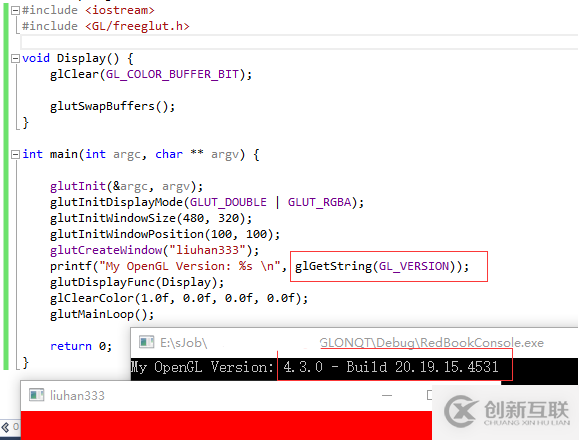Click the liuhan333 window title text
This screenshot has height=440, width=579.
(x=77, y=396)
